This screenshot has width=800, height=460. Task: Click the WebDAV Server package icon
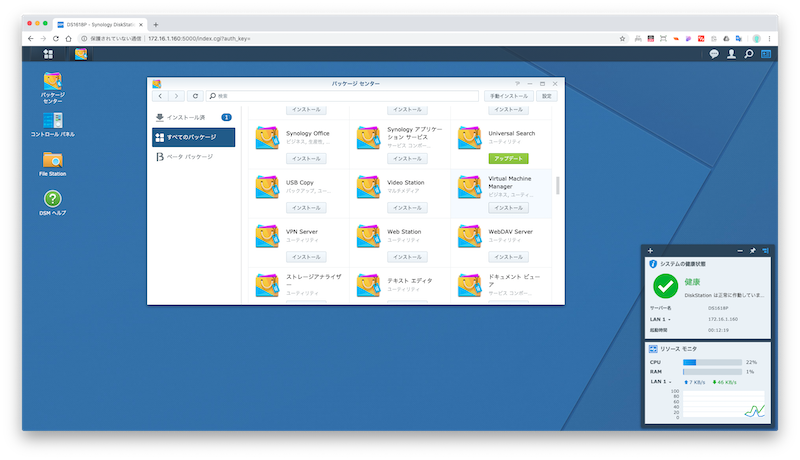[469, 236]
